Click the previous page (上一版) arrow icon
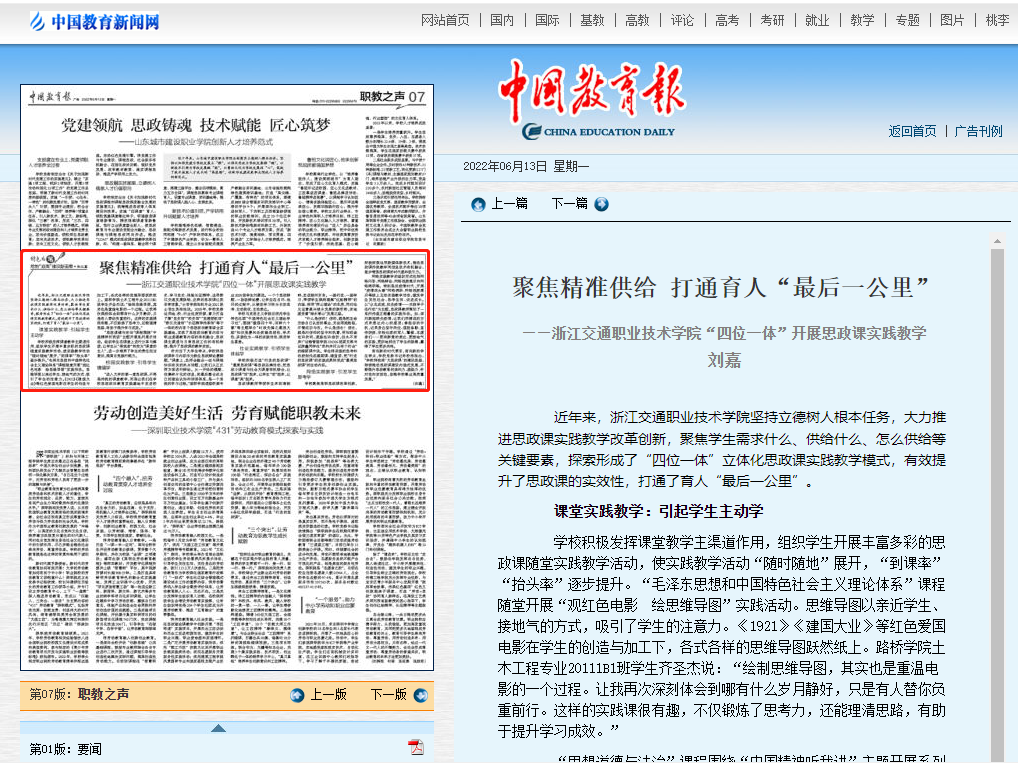Screen dimensions: 1018x766 pyautogui.click(x=297, y=695)
